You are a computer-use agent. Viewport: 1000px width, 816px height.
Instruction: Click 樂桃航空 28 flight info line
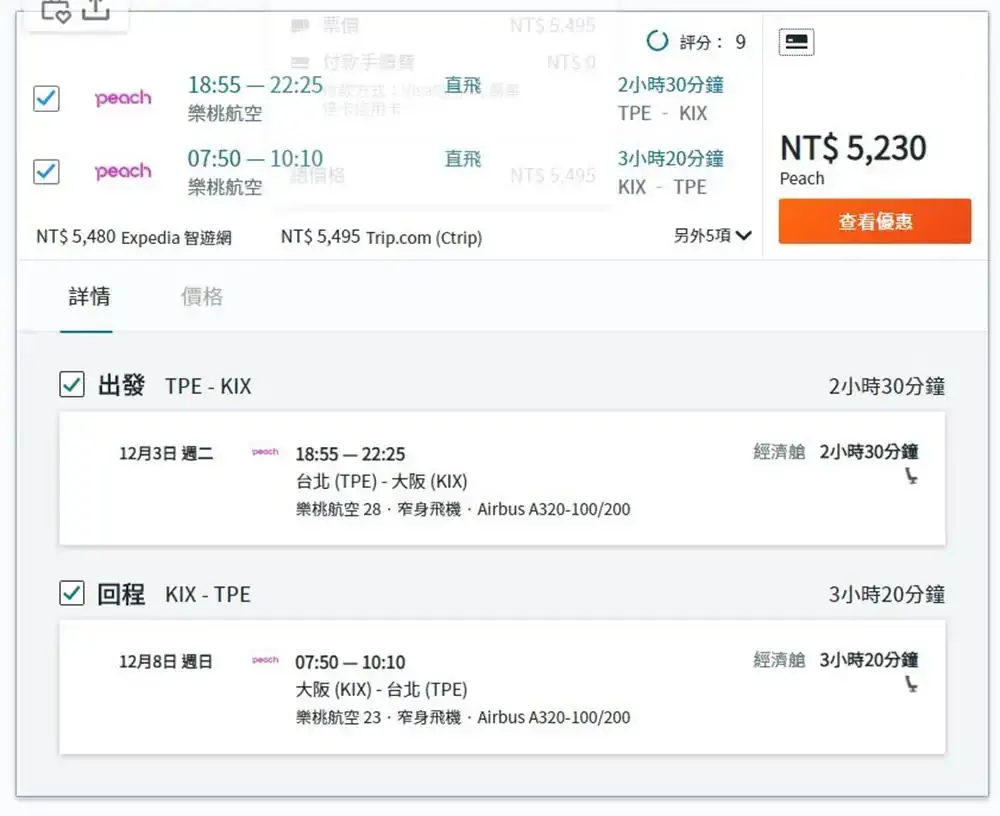tap(463, 509)
